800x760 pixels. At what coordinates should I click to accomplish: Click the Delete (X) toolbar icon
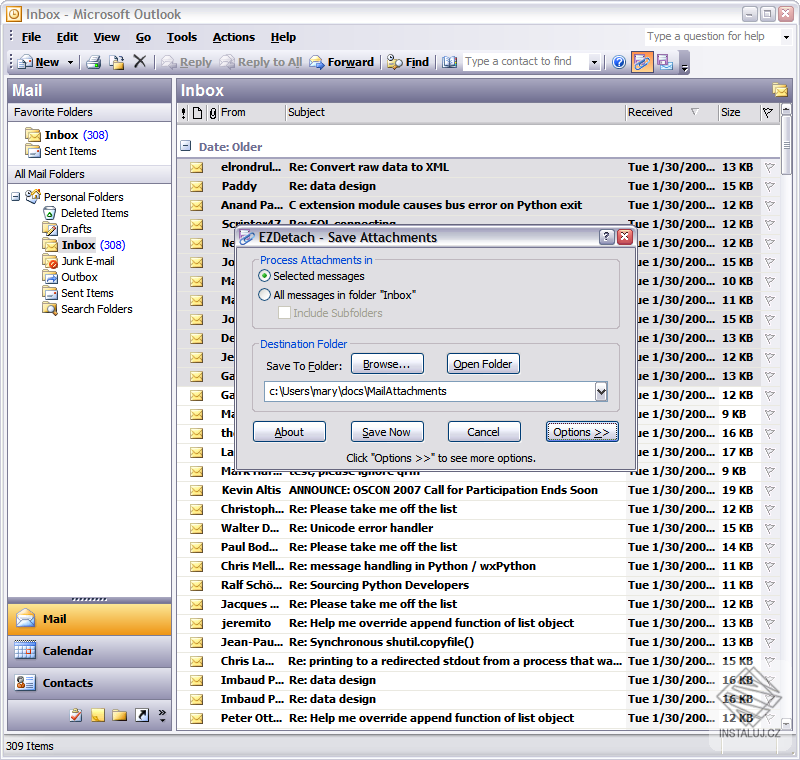pos(140,62)
